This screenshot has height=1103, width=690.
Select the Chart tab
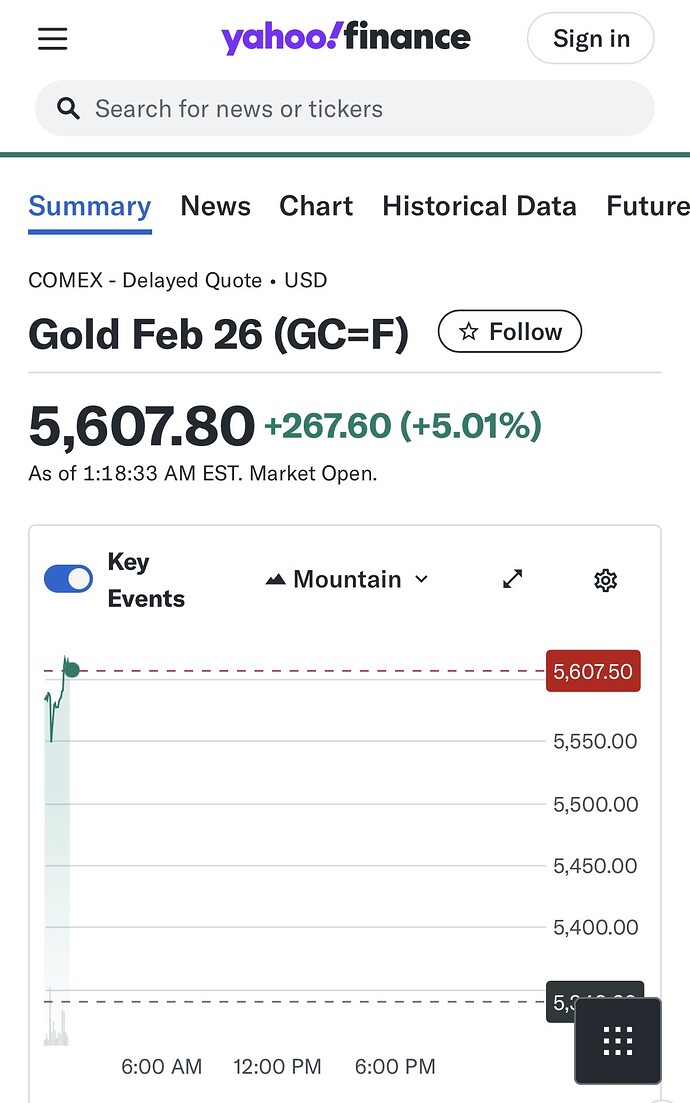[316, 206]
